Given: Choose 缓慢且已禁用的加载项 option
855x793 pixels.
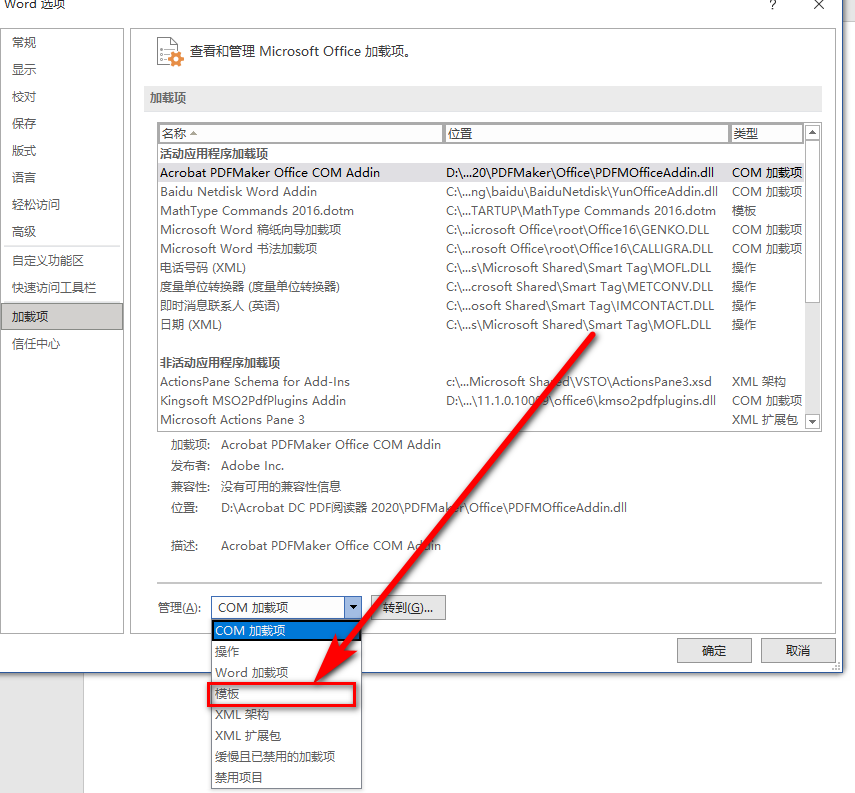Looking at the screenshot, I should click(x=286, y=756).
